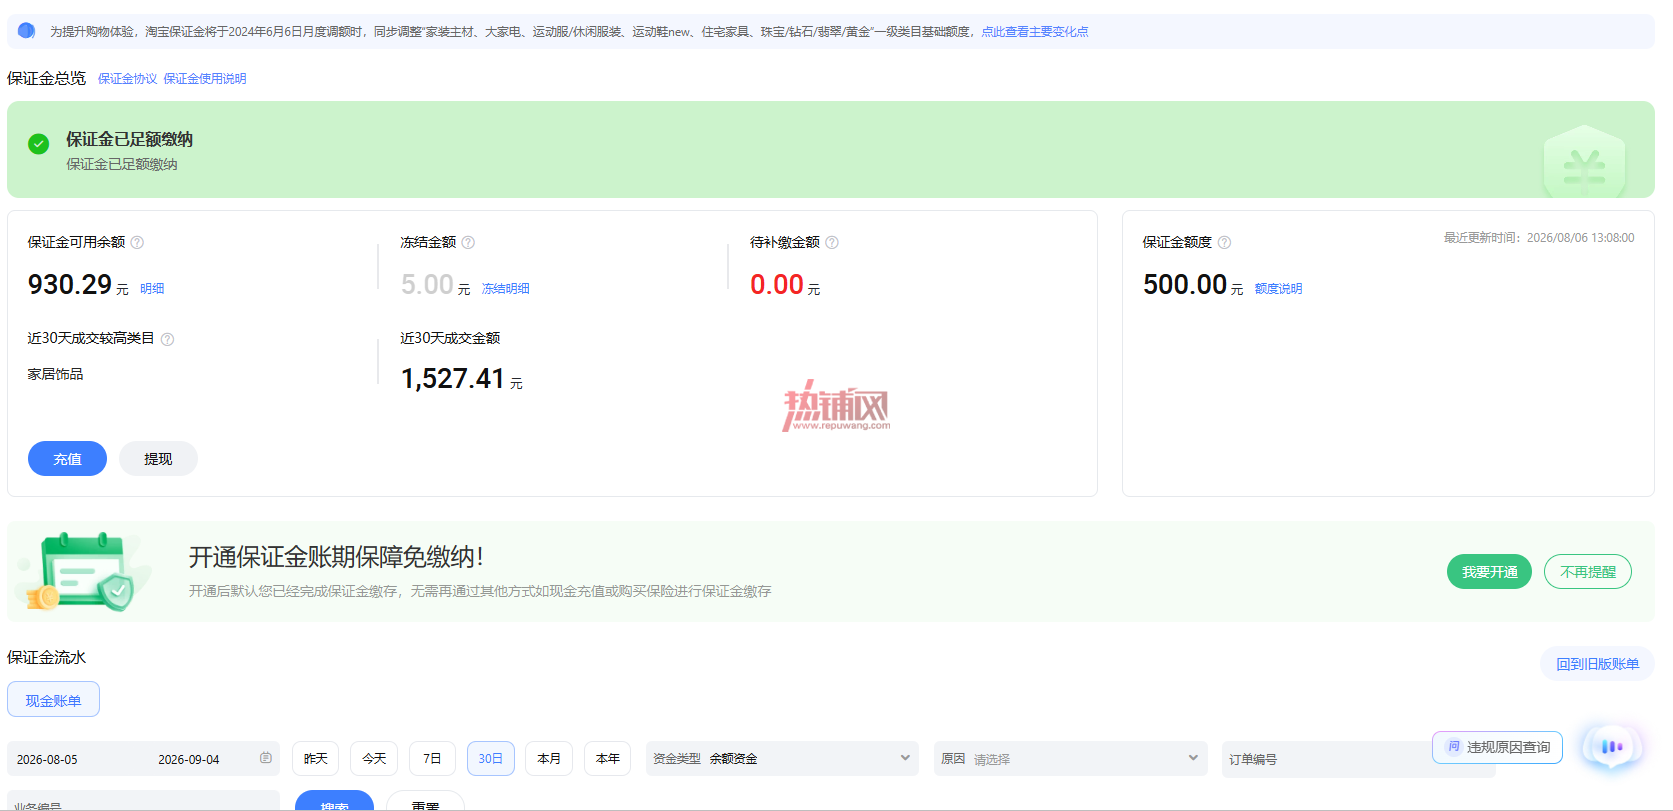Switch to the 现金账单 tab
Viewport: 1673px width, 811px height.
coord(53,700)
